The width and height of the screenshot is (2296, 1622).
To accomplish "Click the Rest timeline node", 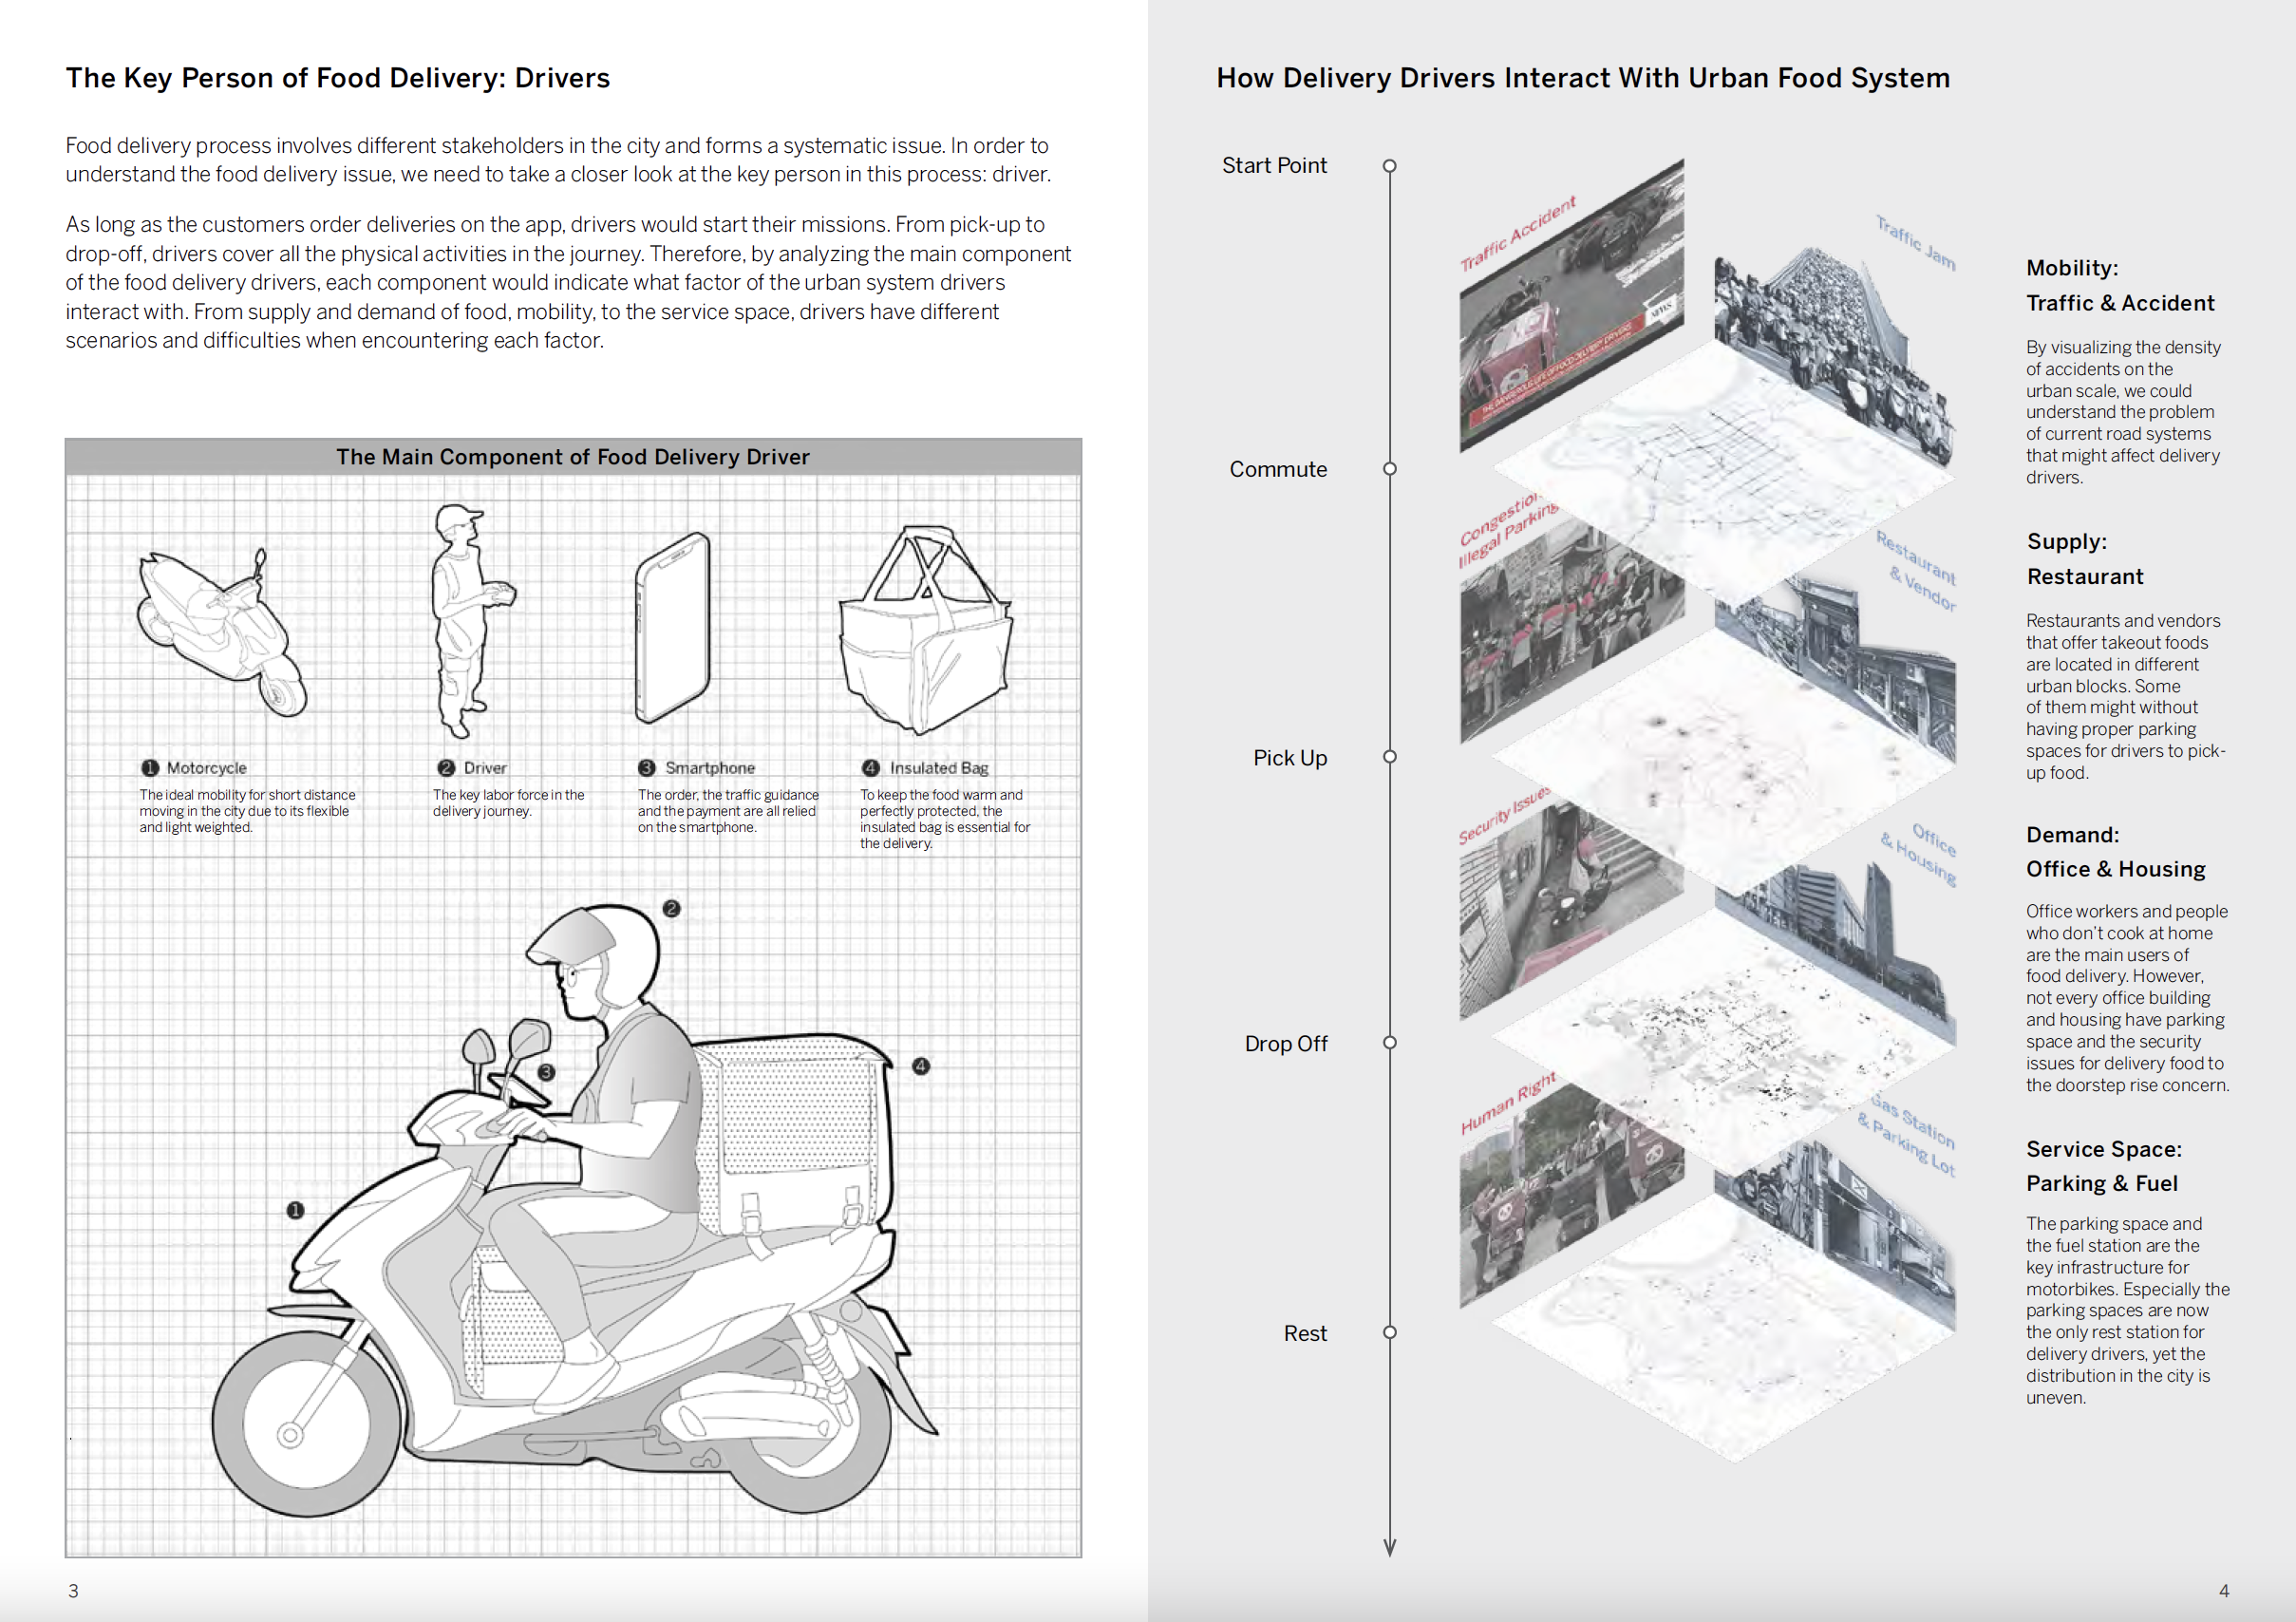I will pos(1389,1332).
